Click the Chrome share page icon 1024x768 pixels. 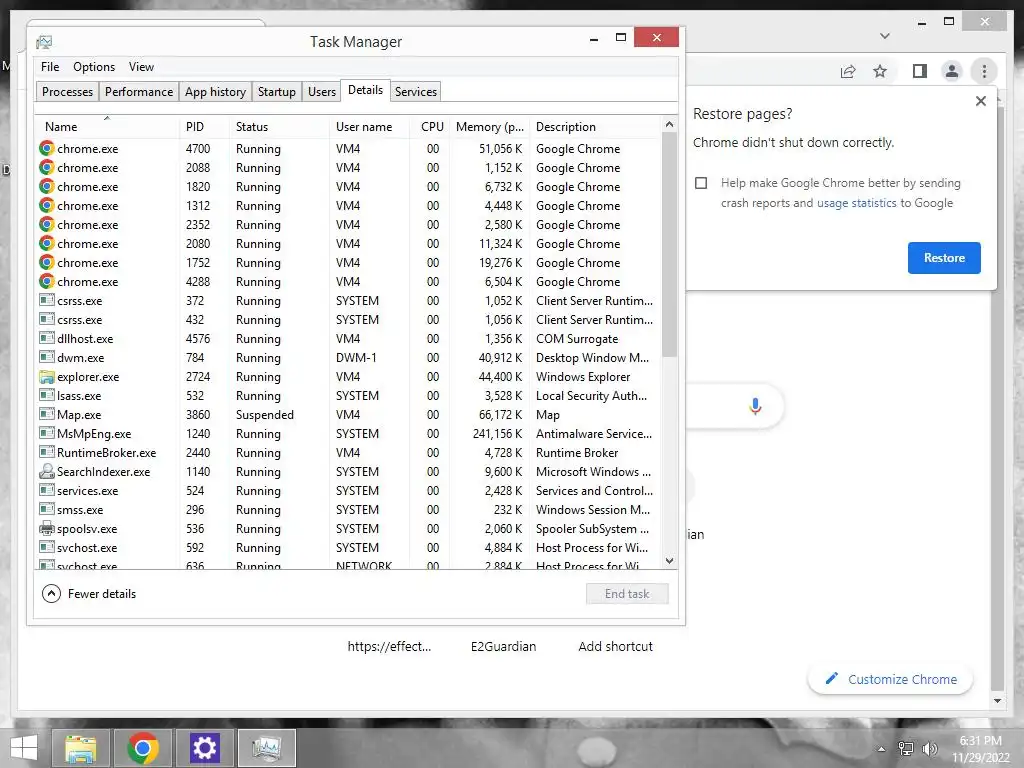[848, 71]
